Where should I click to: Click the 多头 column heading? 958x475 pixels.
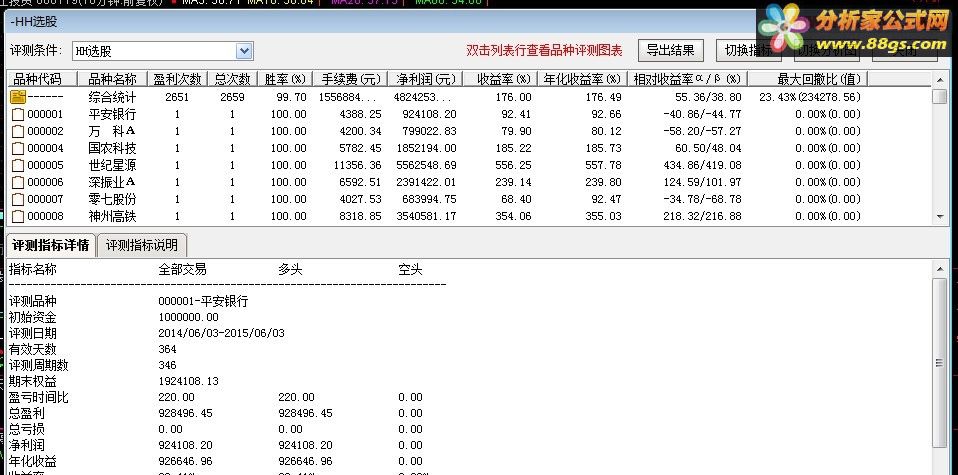click(290, 270)
